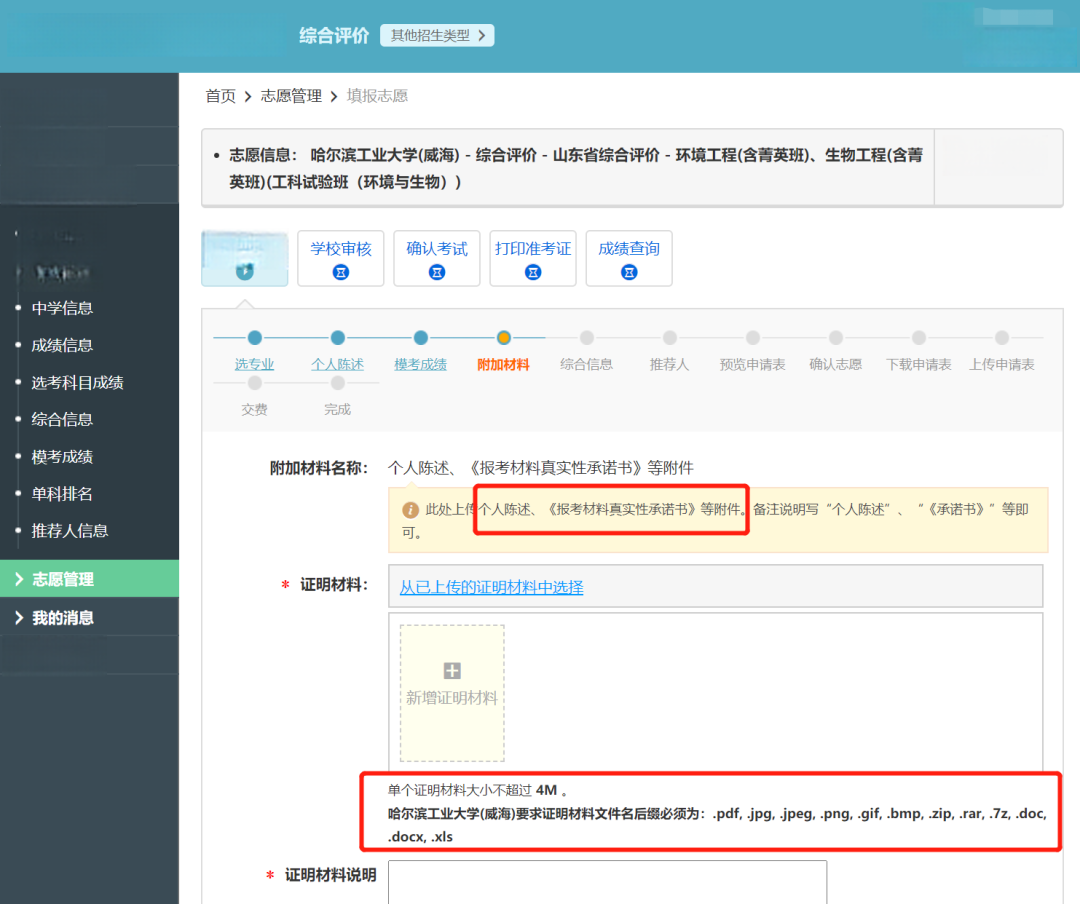This screenshot has height=904, width=1080.
Task: Switch to the 打印准考证 stage tab
Action: 533,258
